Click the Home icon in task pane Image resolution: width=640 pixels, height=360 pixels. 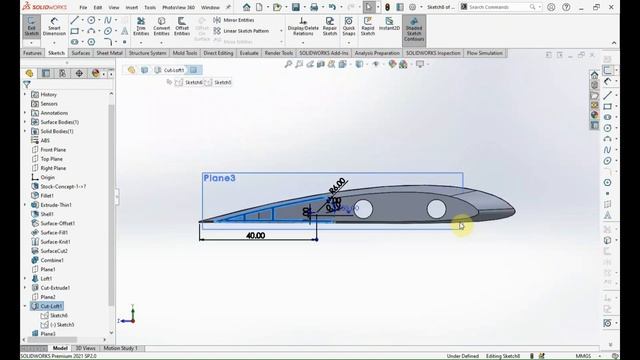pos(594,75)
